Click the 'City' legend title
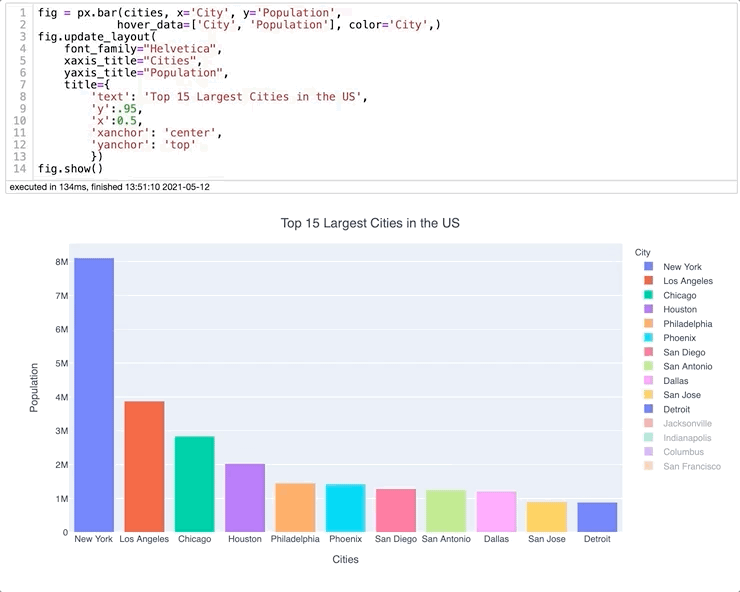 (x=642, y=253)
